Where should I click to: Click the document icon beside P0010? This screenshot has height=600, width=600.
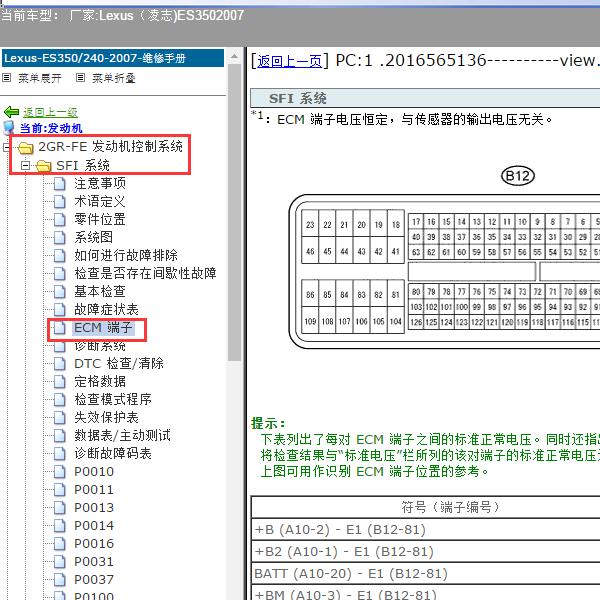60,471
